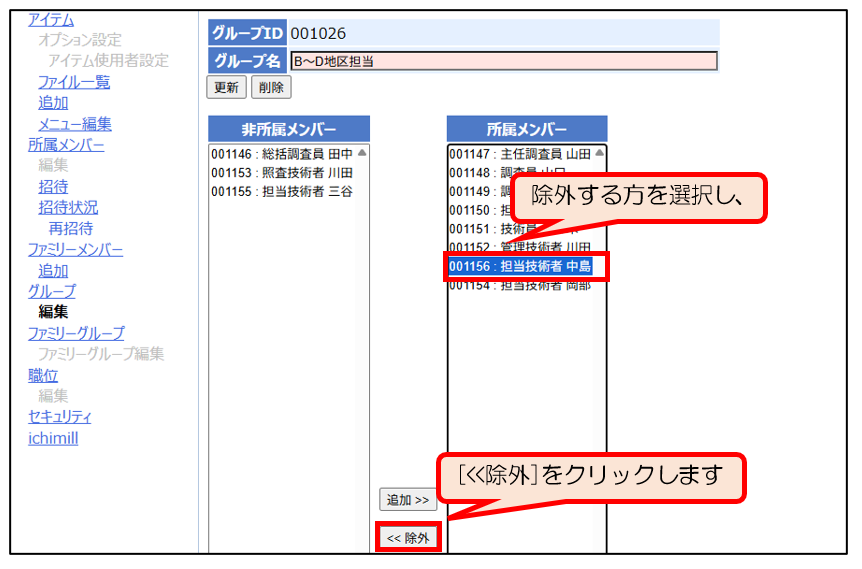Select 001146 総括調査員 田中 in non-members
This screenshot has height=569, width=862.
click(x=281, y=154)
